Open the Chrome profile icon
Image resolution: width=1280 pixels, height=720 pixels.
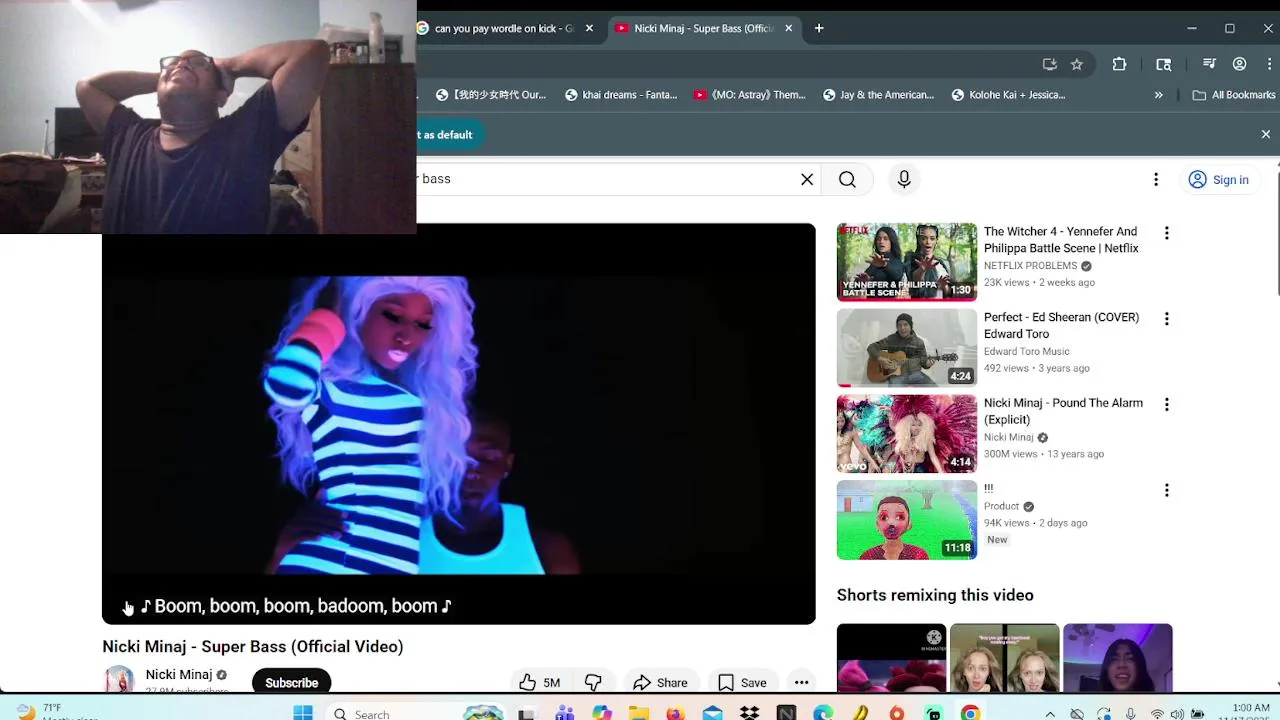[x=1239, y=64]
